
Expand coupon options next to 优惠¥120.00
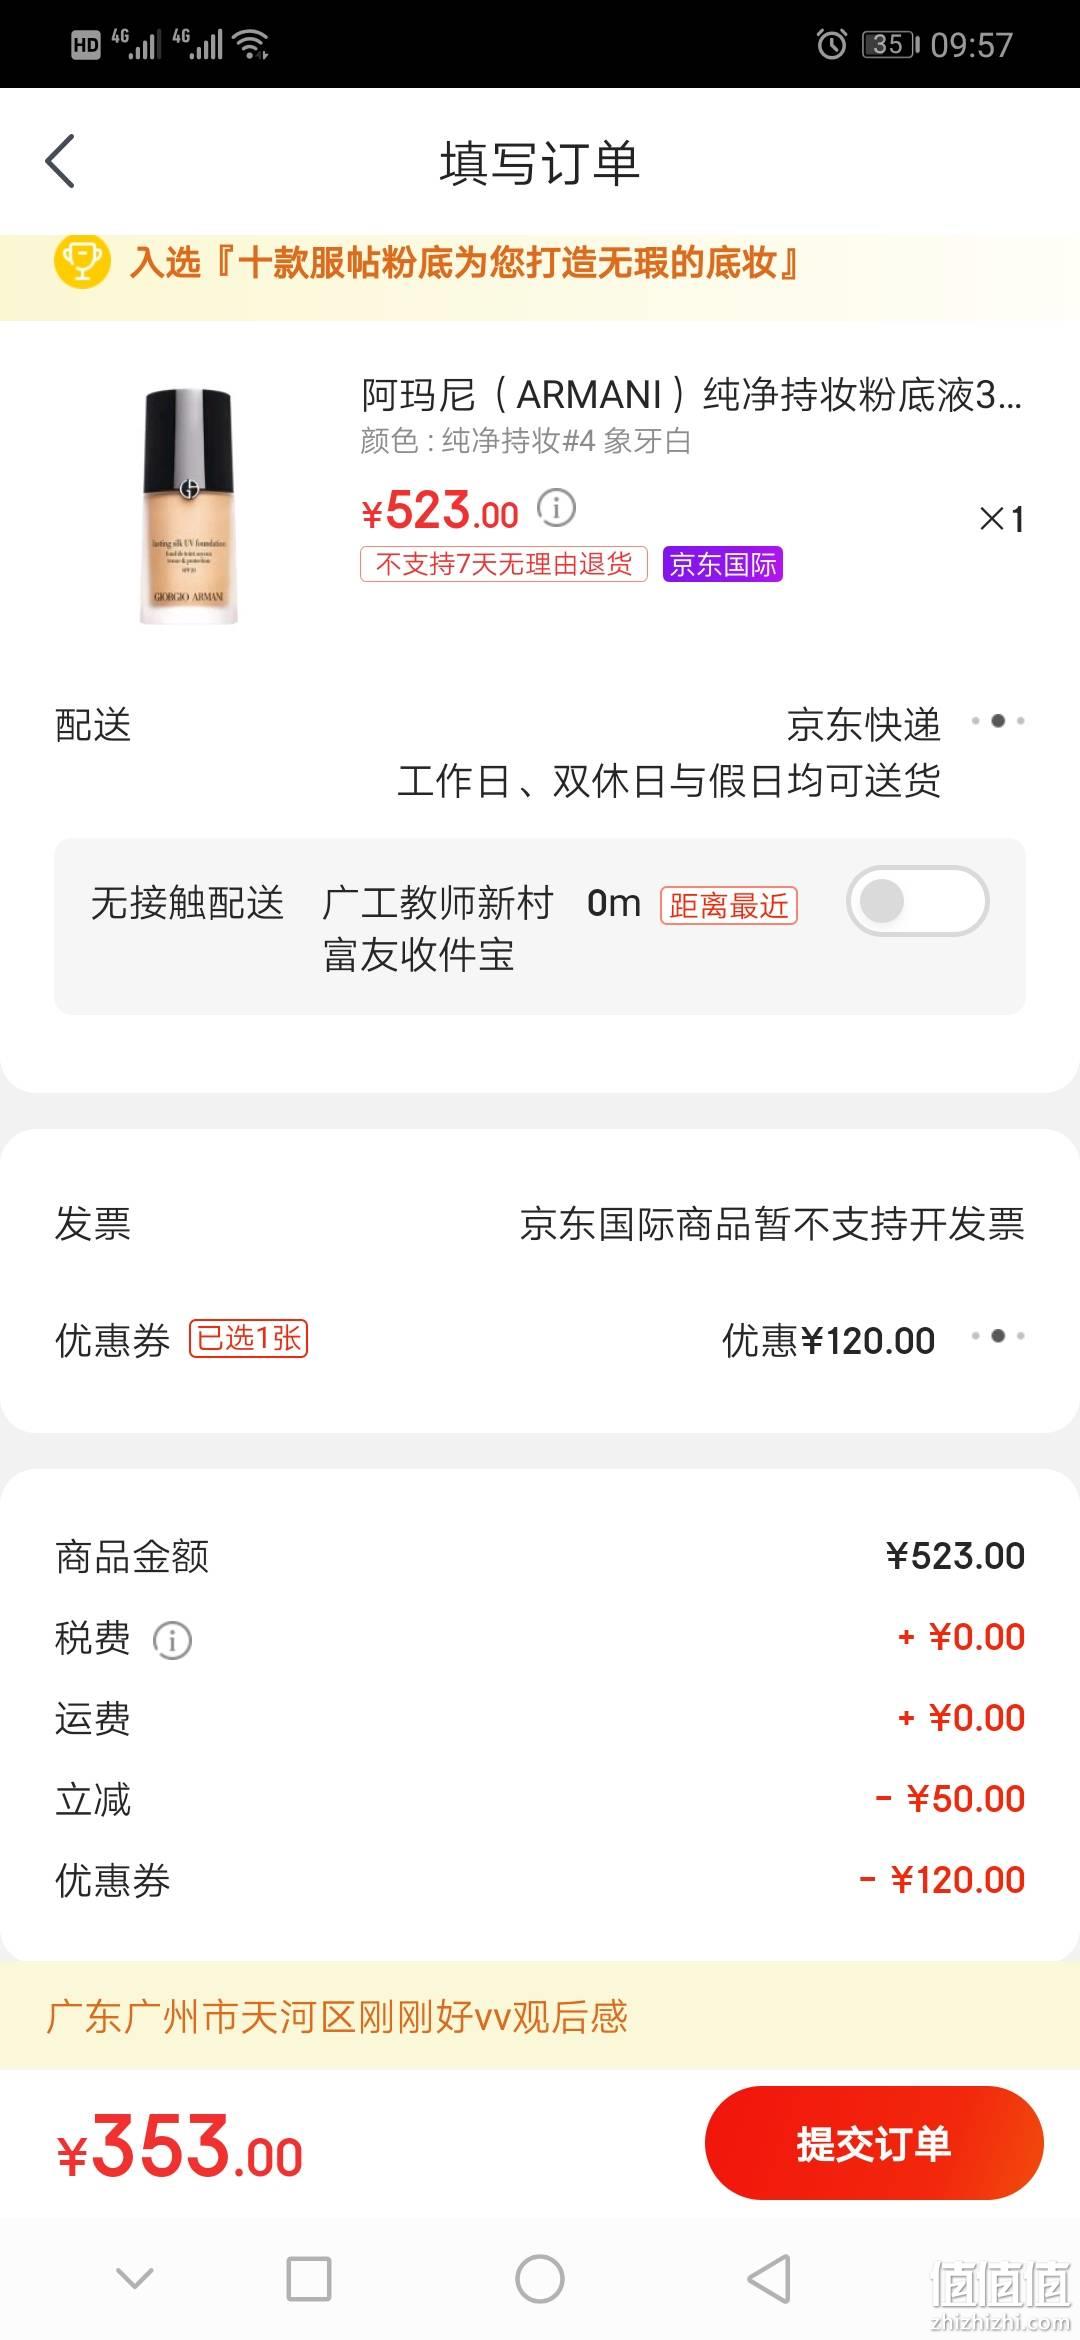click(998, 1336)
